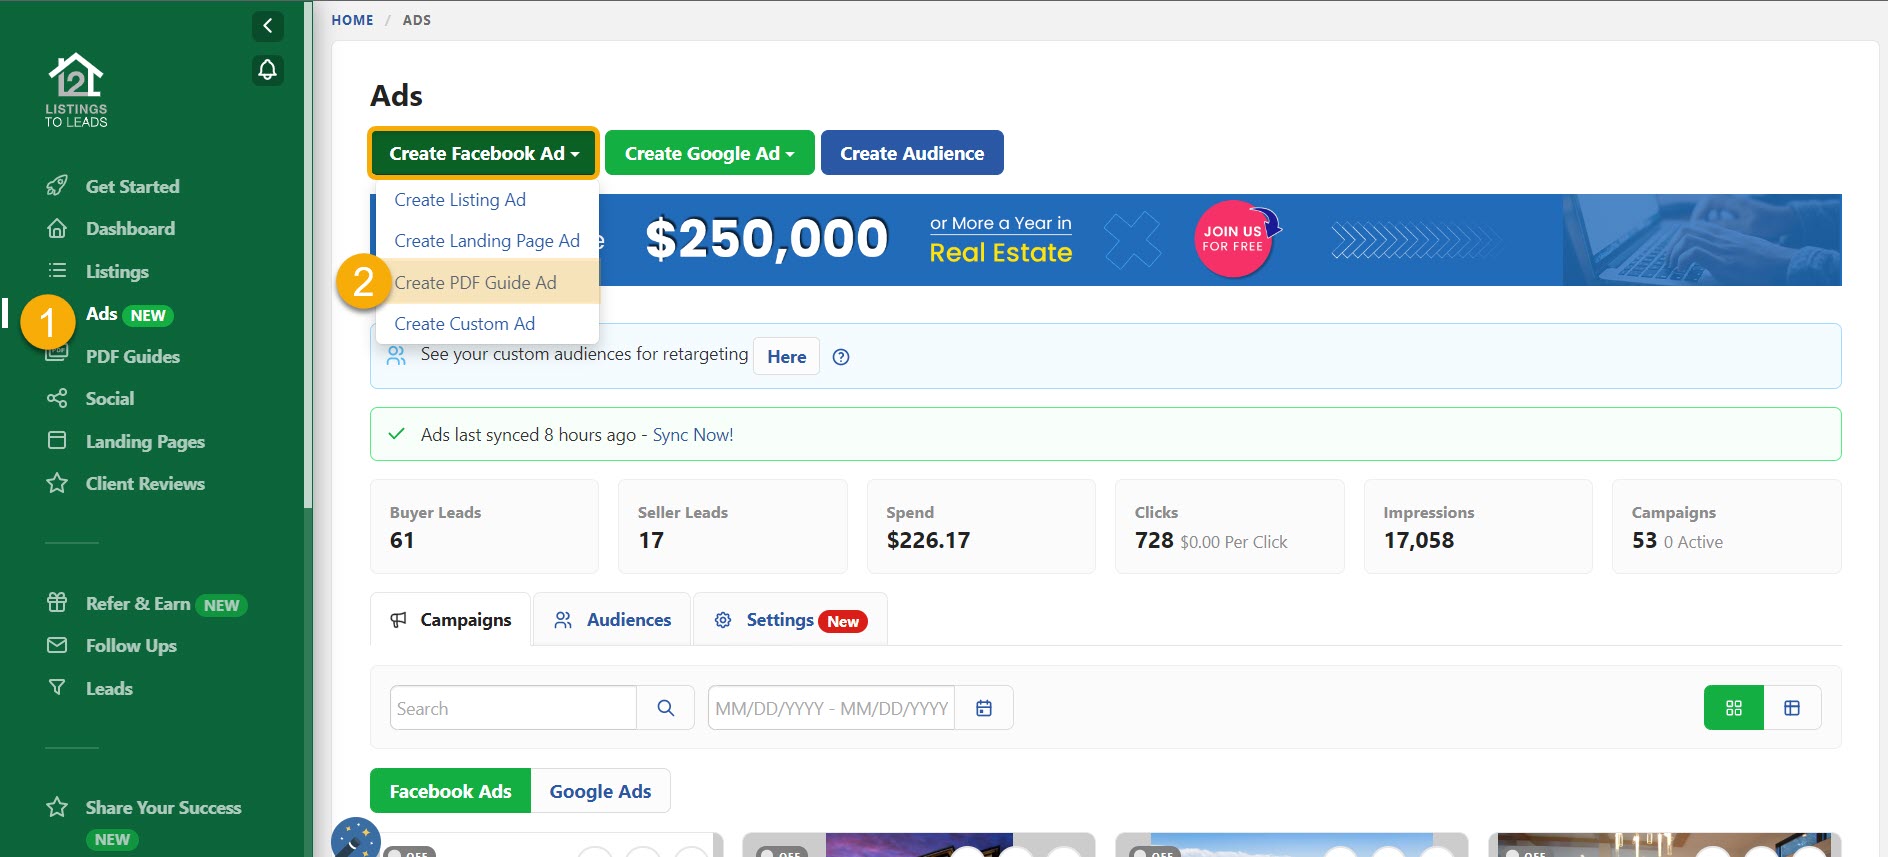
Task: Click the search magnifier button
Action: point(665,708)
